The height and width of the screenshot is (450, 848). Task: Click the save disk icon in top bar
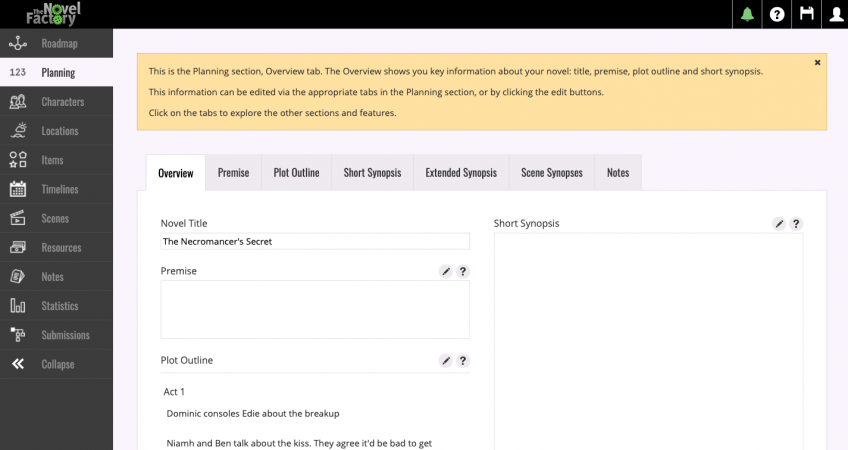(807, 14)
